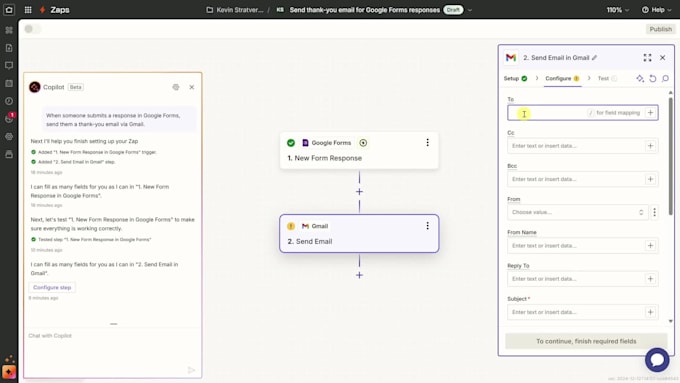
Task: Click the AI sparkle icon in panel toolbar
Action: pyautogui.click(x=640, y=79)
